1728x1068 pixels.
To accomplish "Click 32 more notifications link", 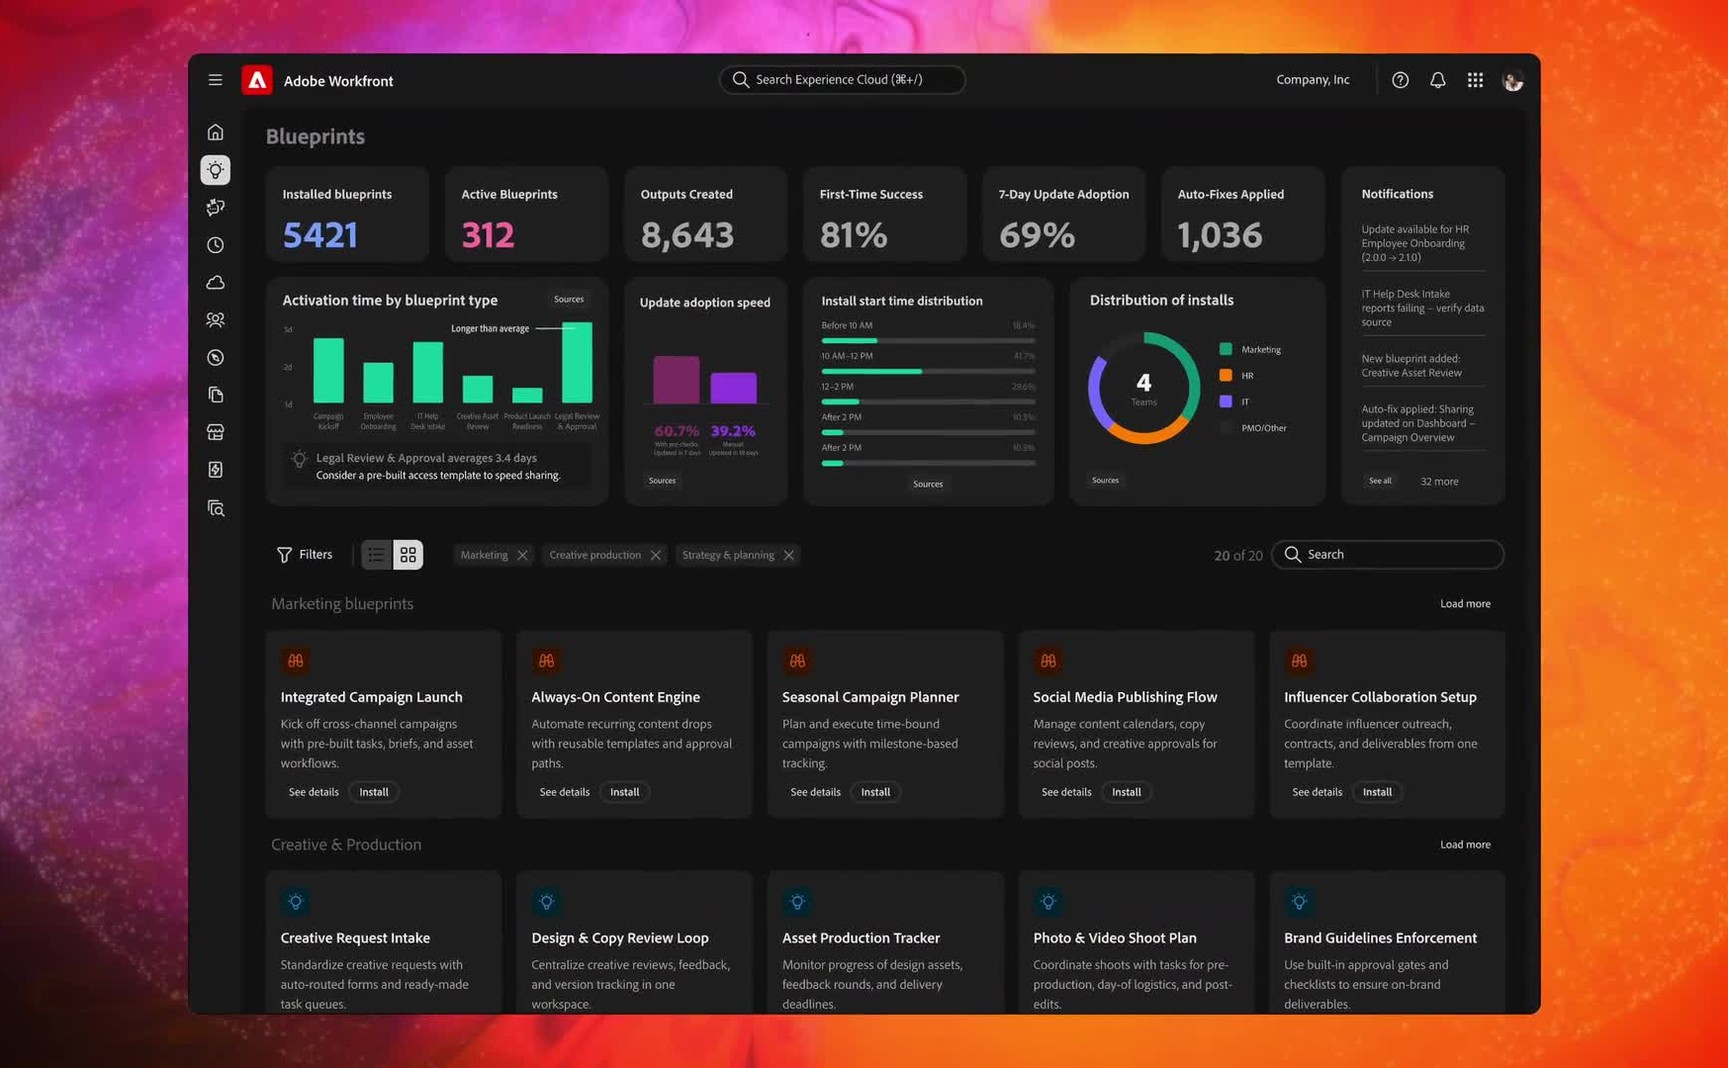I will click(x=1439, y=482).
